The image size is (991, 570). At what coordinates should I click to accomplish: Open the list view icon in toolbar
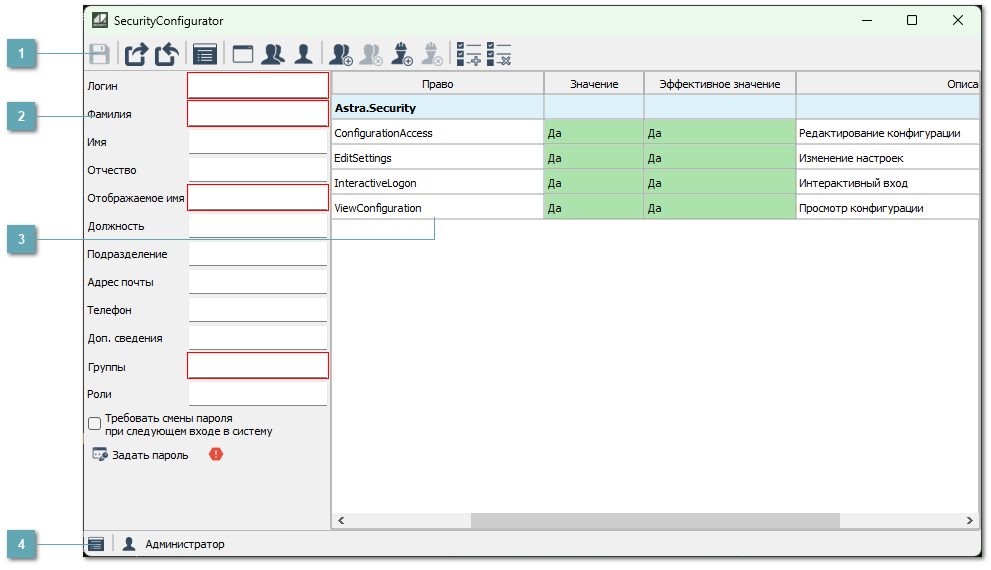pos(205,54)
